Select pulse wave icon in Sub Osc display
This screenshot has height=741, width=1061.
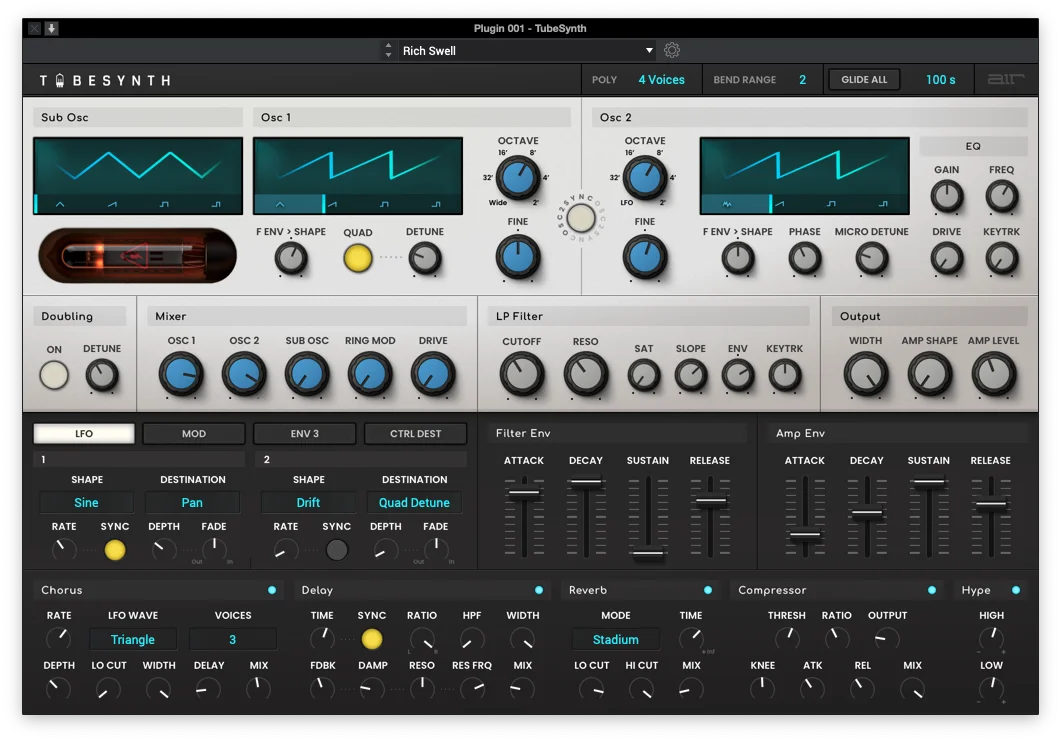(217, 204)
